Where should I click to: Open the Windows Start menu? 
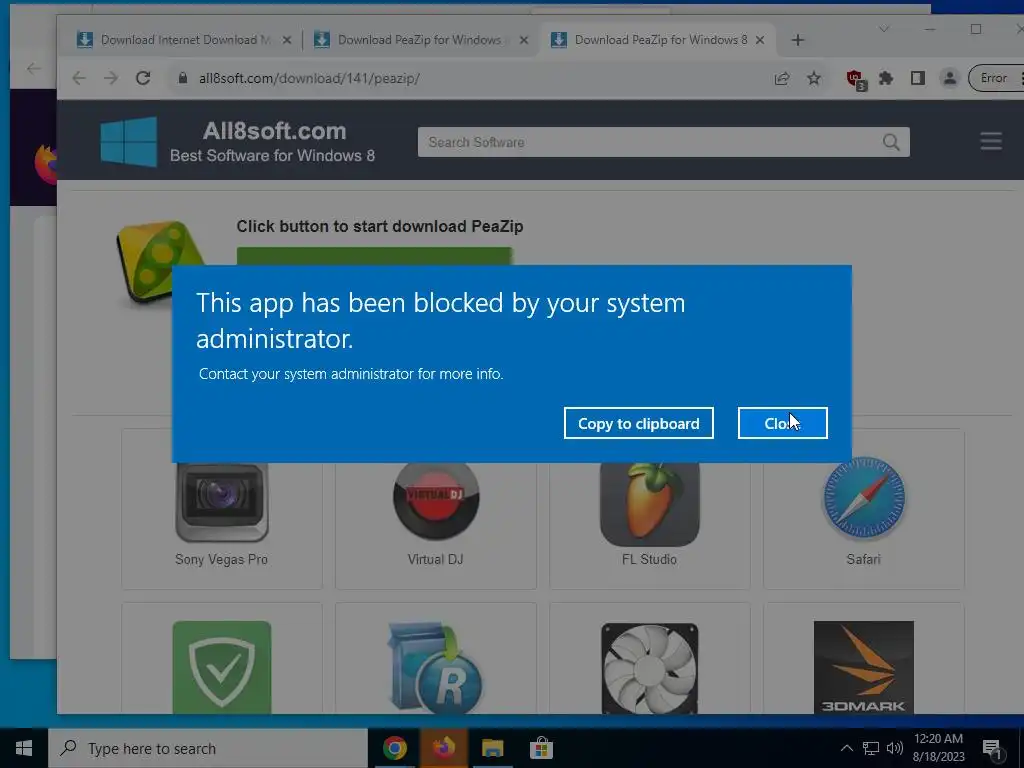24,748
